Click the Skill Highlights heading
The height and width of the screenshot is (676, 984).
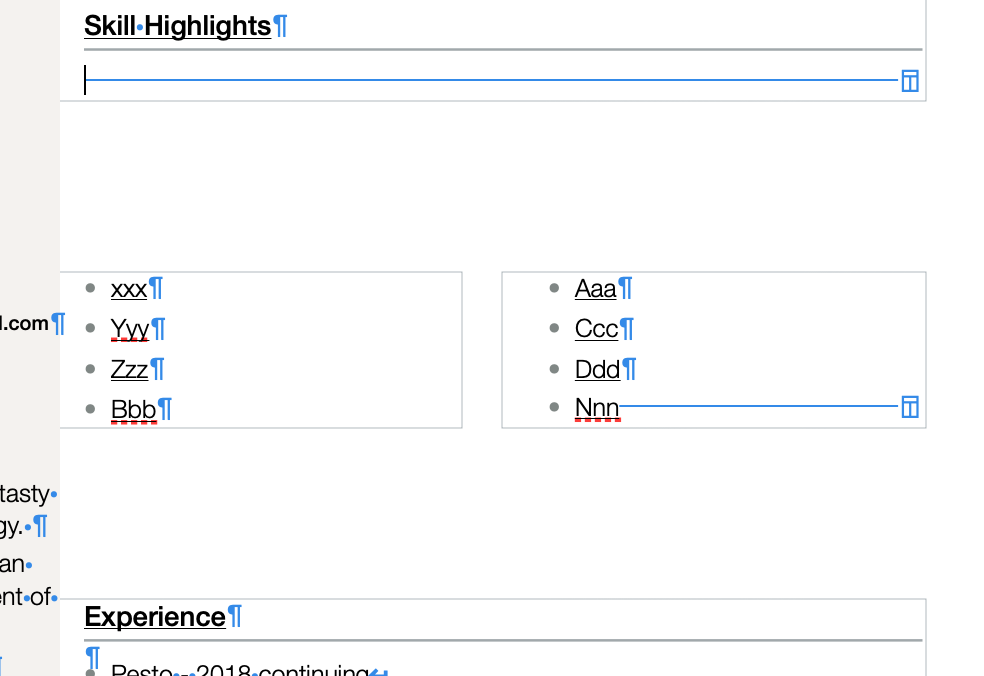point(177,26)
